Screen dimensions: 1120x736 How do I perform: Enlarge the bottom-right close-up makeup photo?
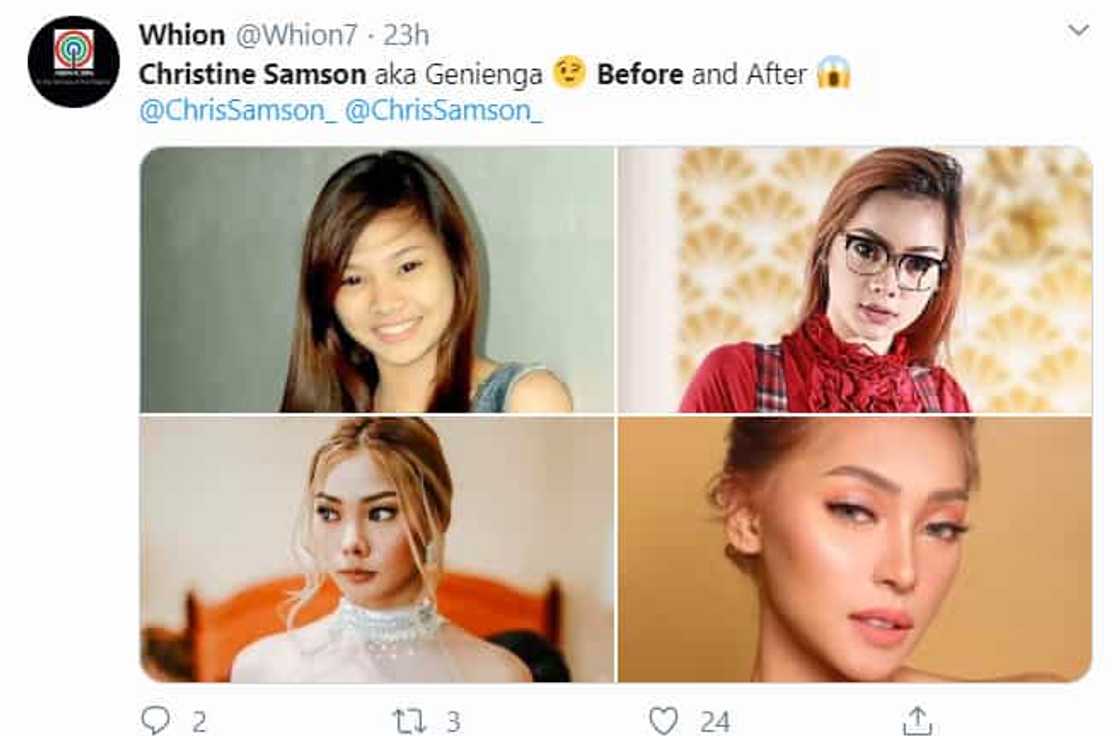tap(855, 549)
